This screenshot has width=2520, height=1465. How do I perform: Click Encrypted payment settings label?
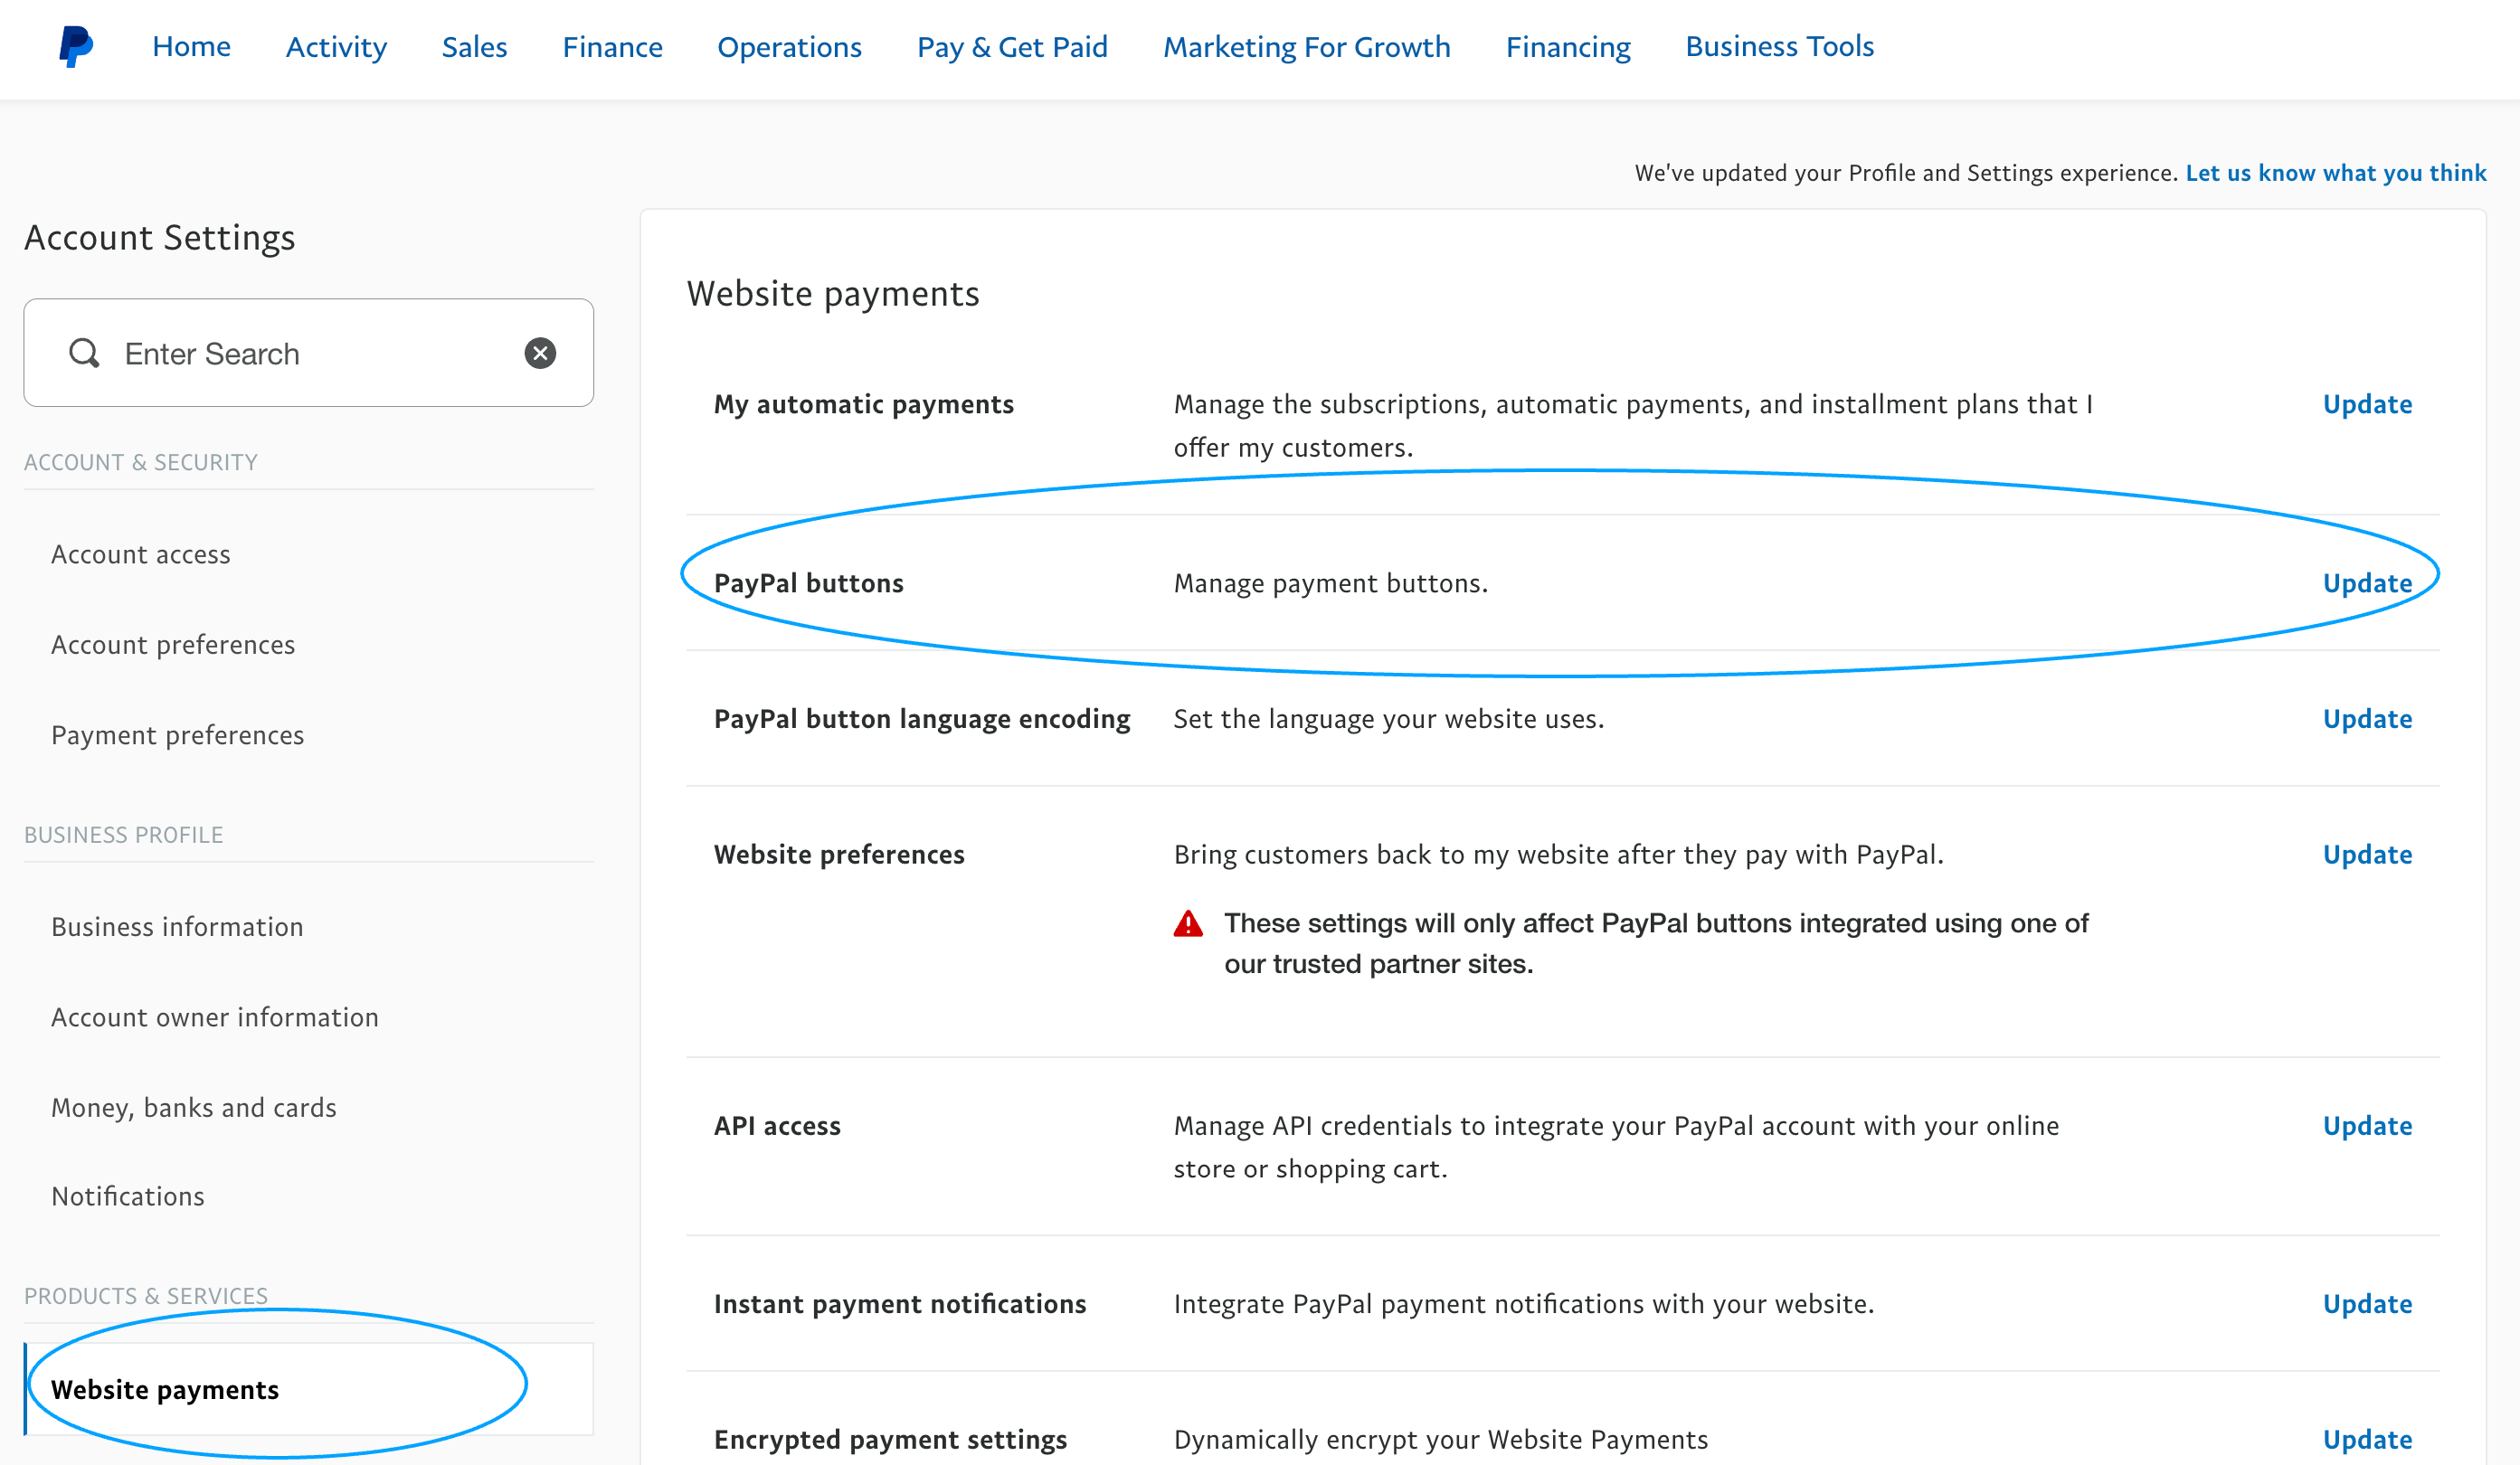tap(891, 1440)
